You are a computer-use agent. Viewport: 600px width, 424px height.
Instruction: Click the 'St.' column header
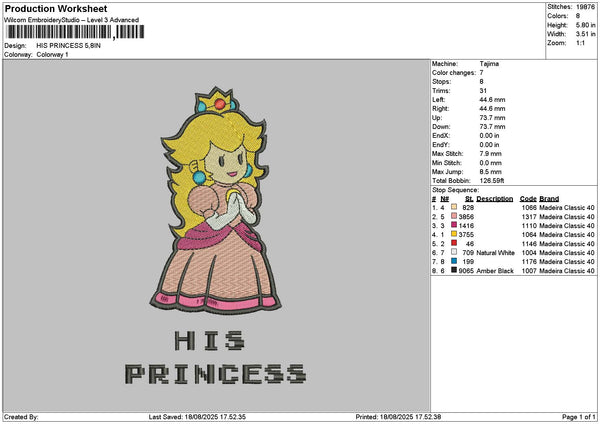click(x=469, y=199)
